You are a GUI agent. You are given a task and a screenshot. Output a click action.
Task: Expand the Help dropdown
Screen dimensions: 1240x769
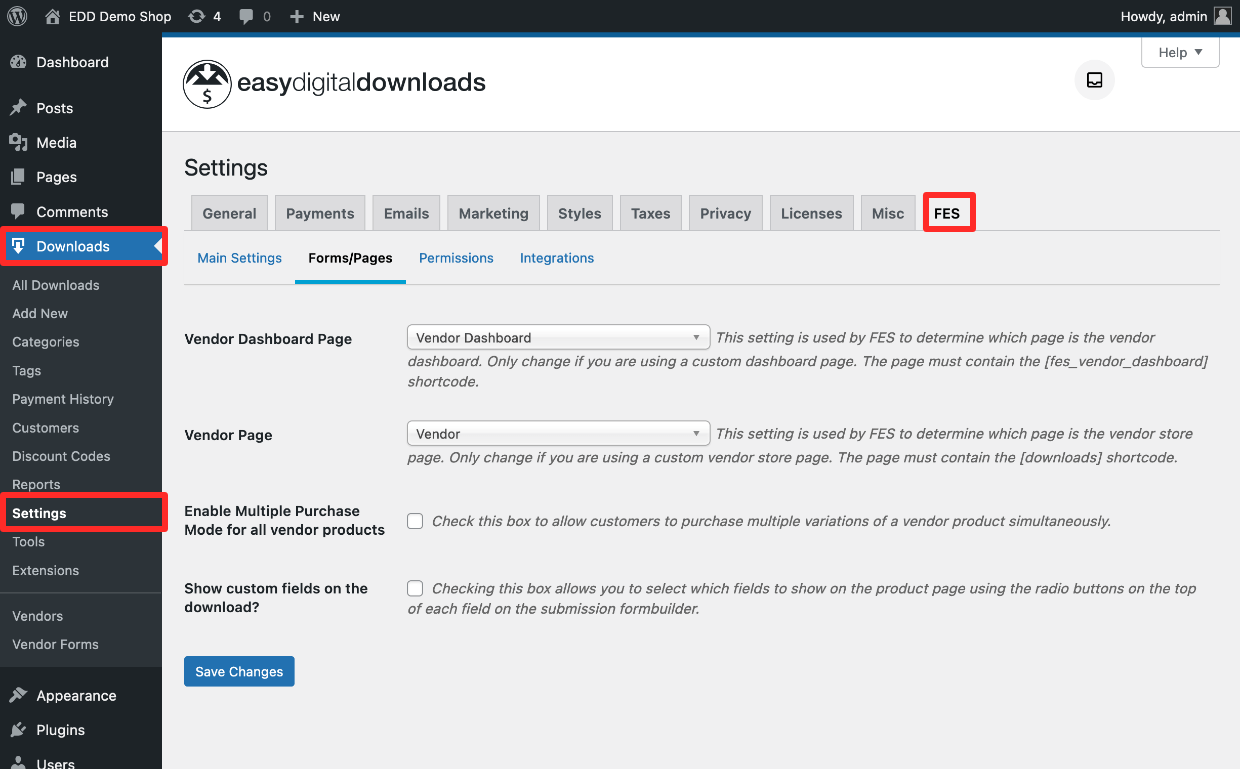(1180, 52)
